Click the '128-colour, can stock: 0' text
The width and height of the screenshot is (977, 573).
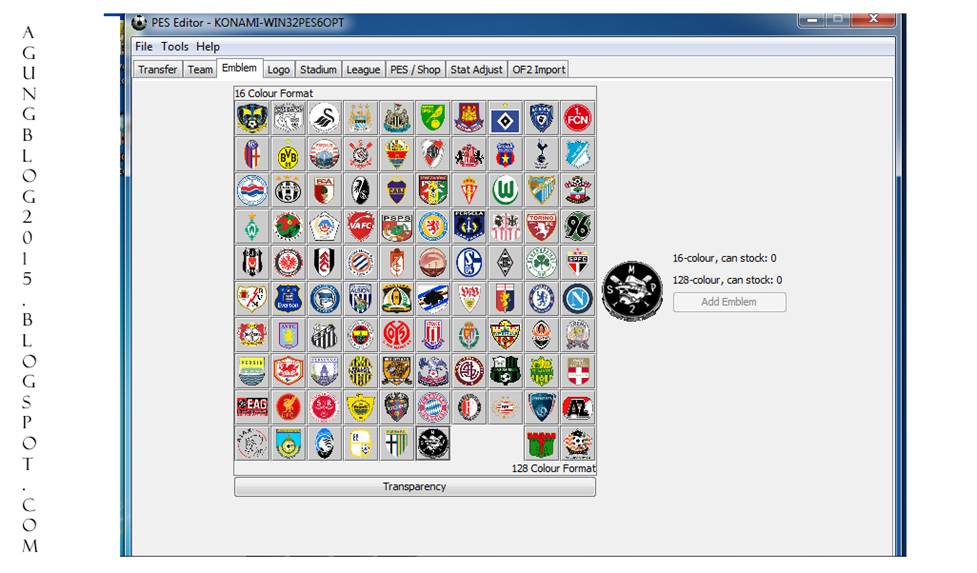pos(727,280)
